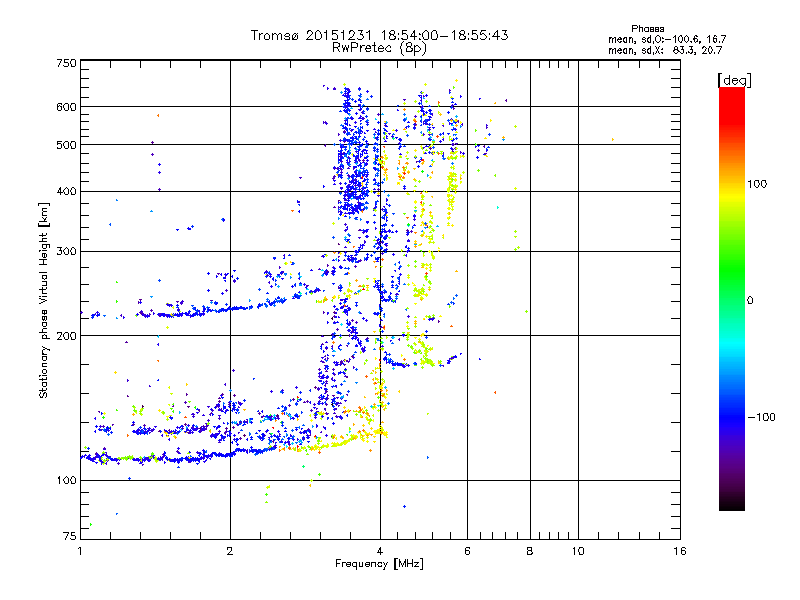
Task: Click the '[deg]' colorbar unit label
Action: point(735,80)
